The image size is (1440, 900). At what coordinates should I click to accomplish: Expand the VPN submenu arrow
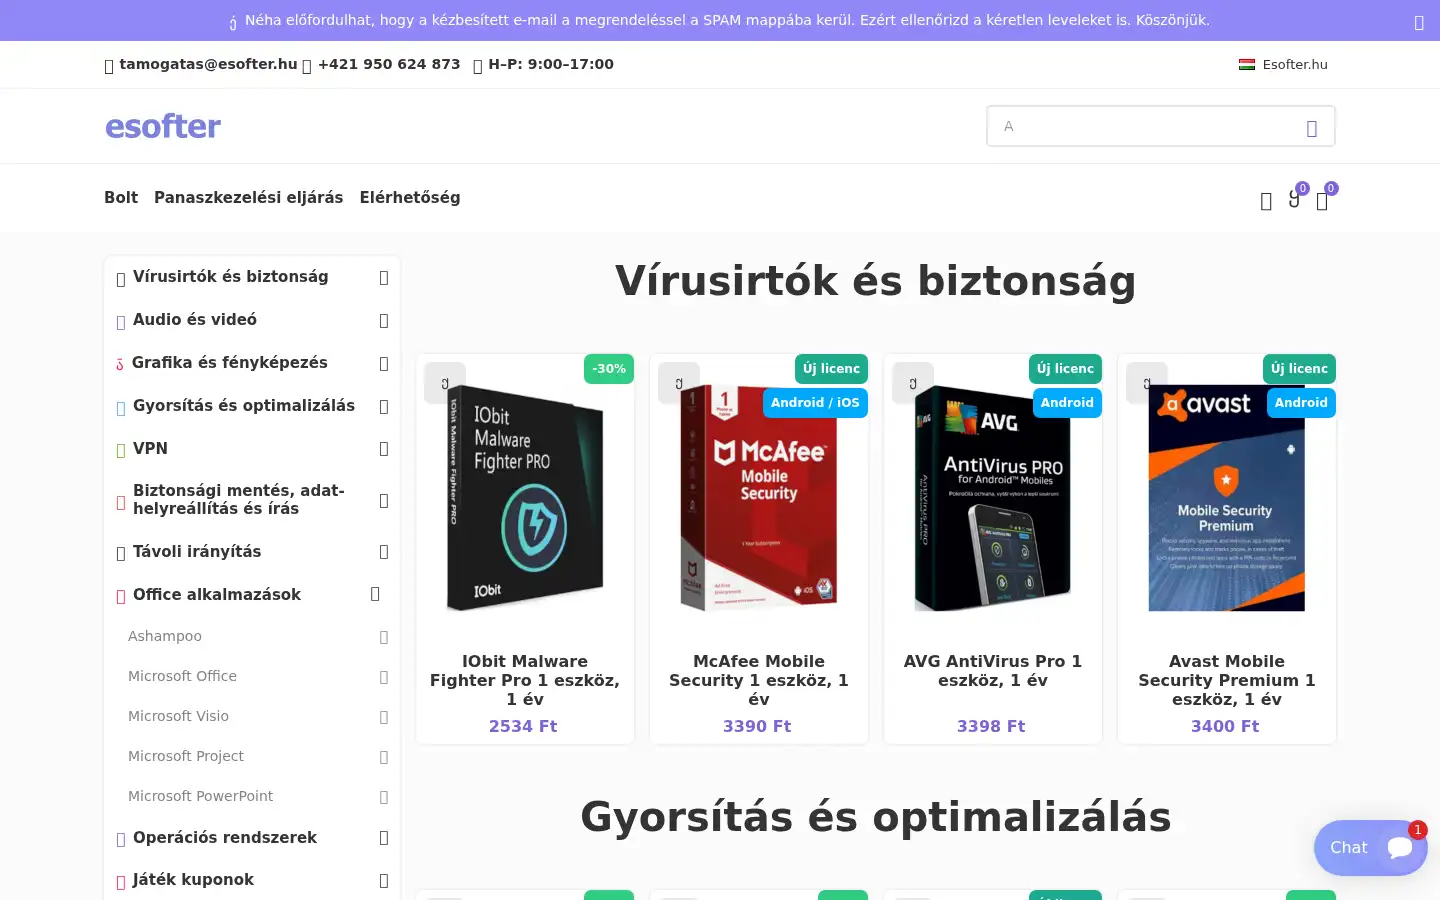coord(384,450)
